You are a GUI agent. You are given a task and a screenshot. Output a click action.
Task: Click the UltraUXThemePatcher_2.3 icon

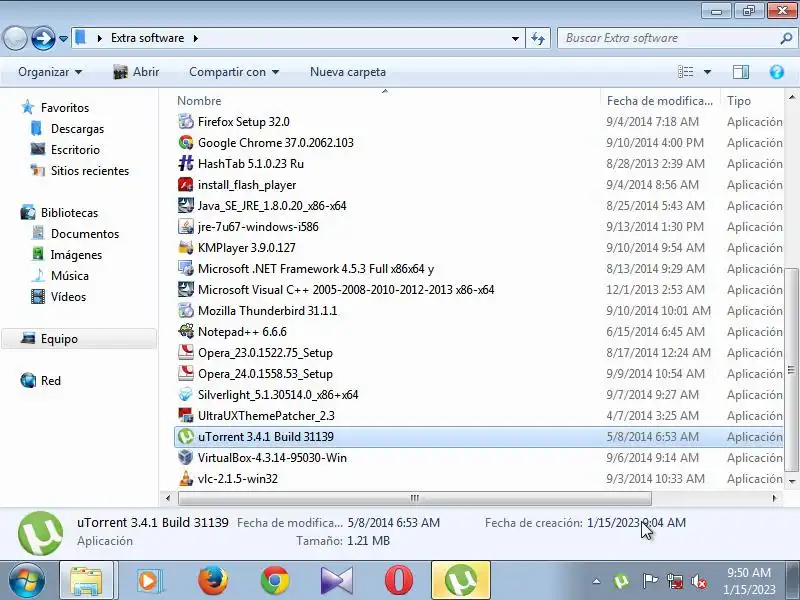coord(186,415)
